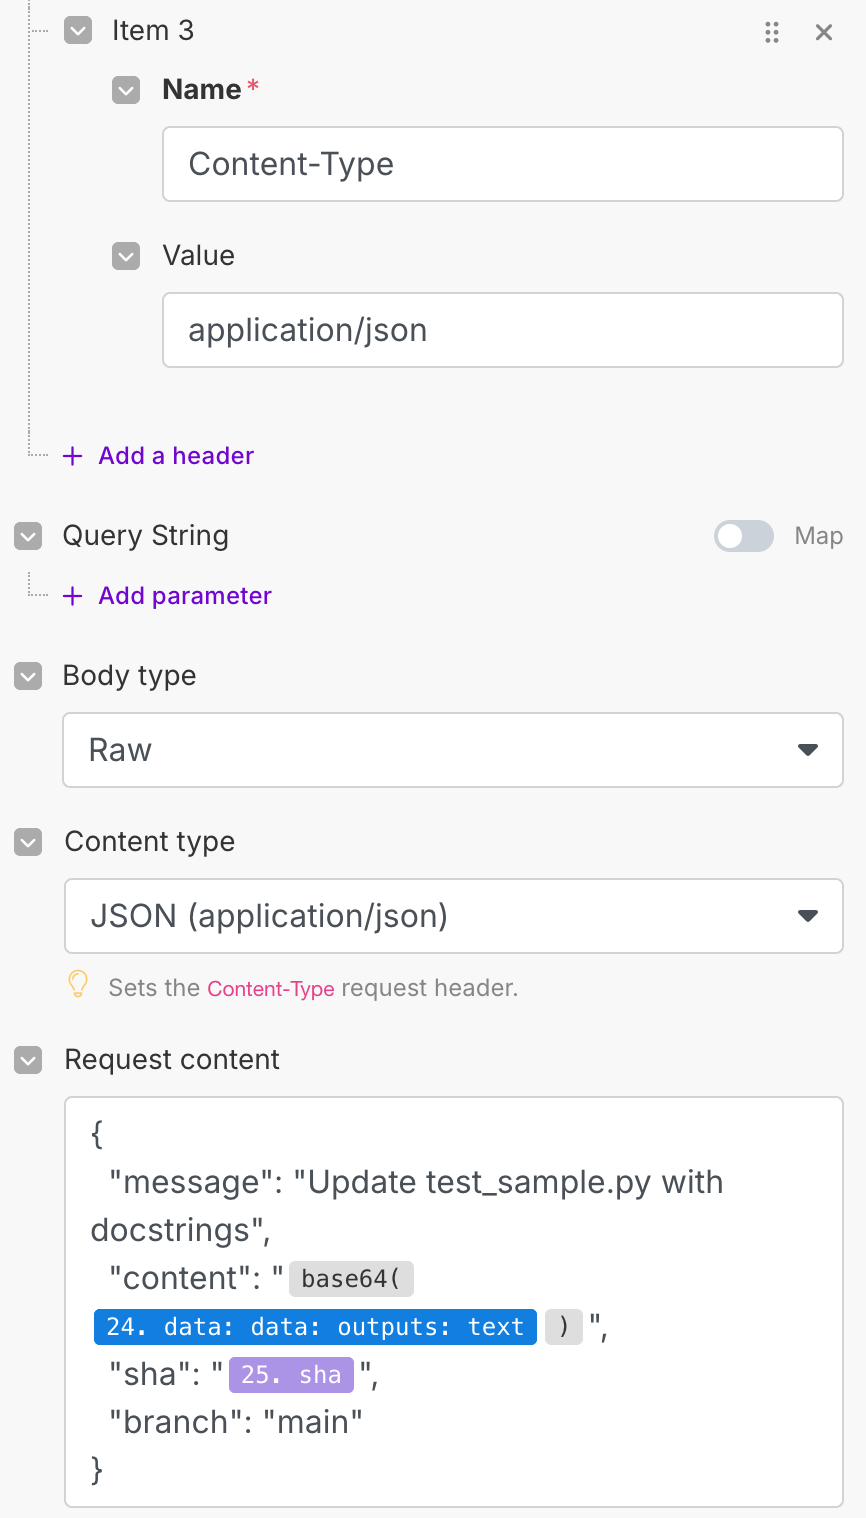Collapse the Value field chevron

(126, 256)
